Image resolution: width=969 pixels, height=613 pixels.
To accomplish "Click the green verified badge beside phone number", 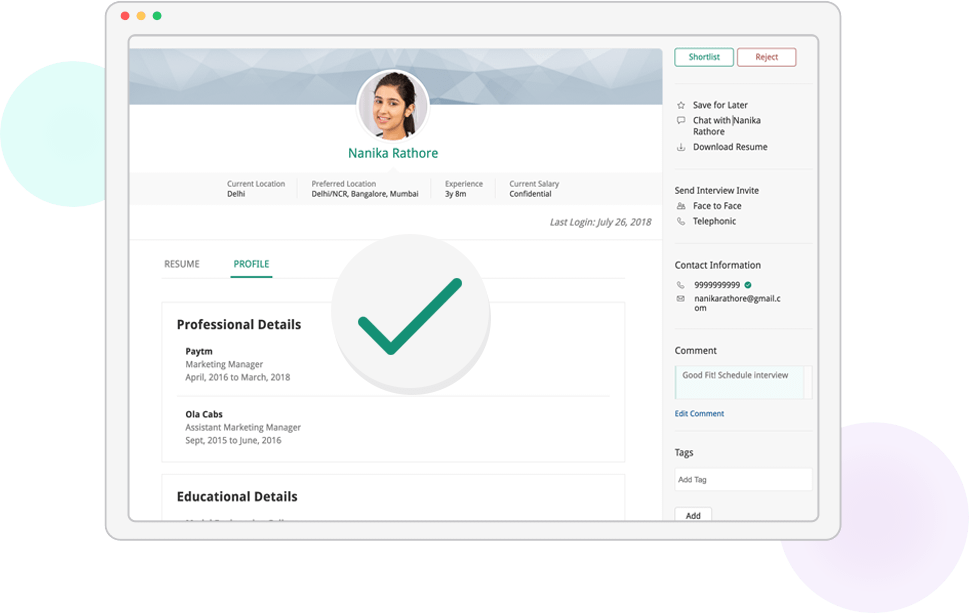I will point(748,285).
